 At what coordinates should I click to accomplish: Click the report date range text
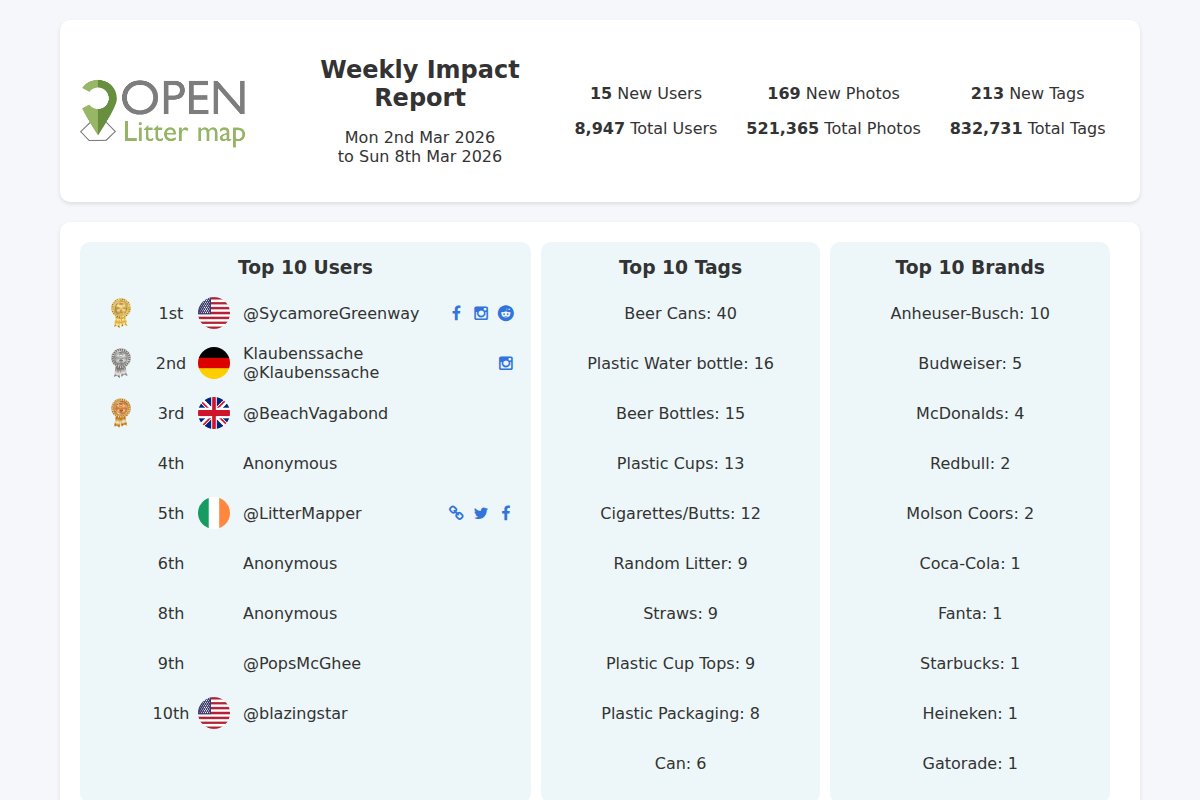(420, 147)
